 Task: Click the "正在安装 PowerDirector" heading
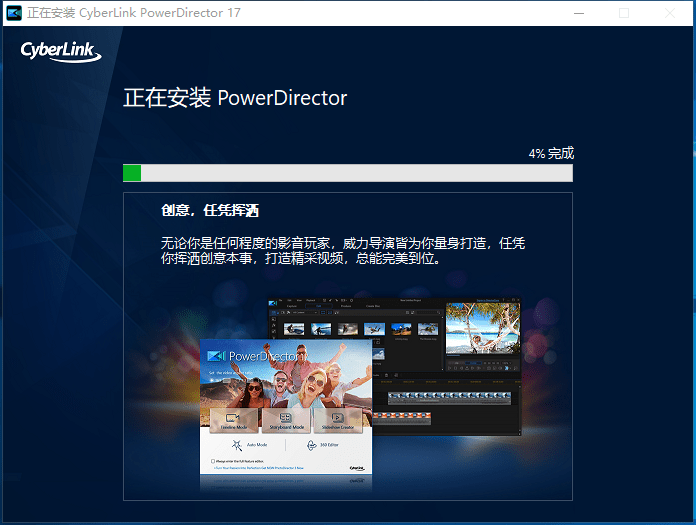pos(235,98)
